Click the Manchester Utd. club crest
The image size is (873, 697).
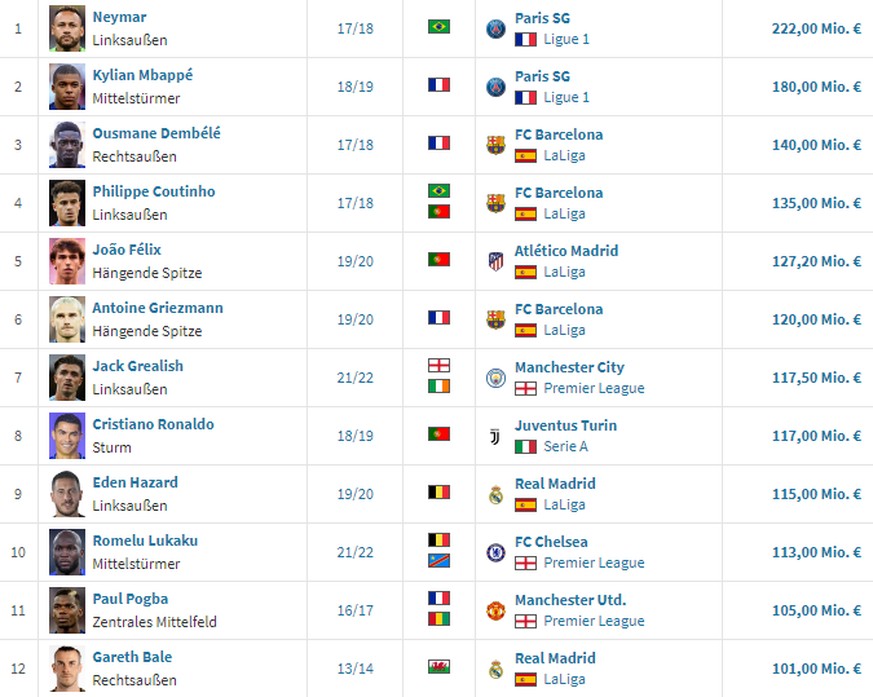pos(495,610)
